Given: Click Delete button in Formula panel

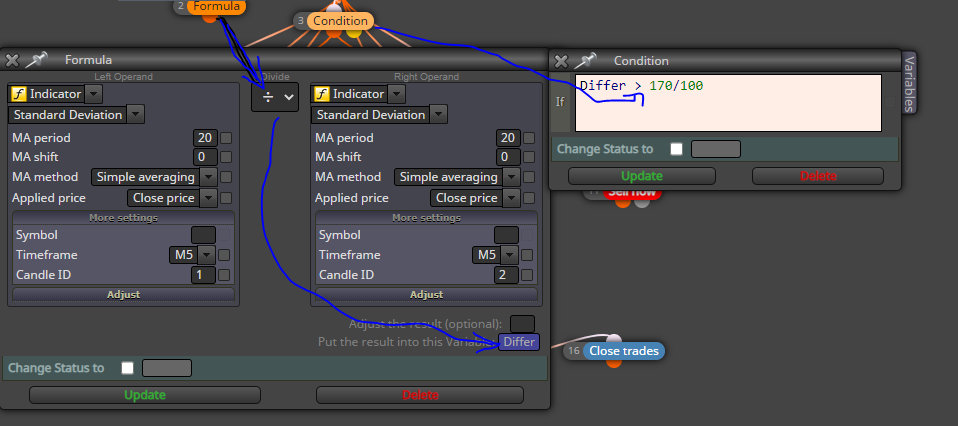Looking at the screenshot, I should pos(420,395).
